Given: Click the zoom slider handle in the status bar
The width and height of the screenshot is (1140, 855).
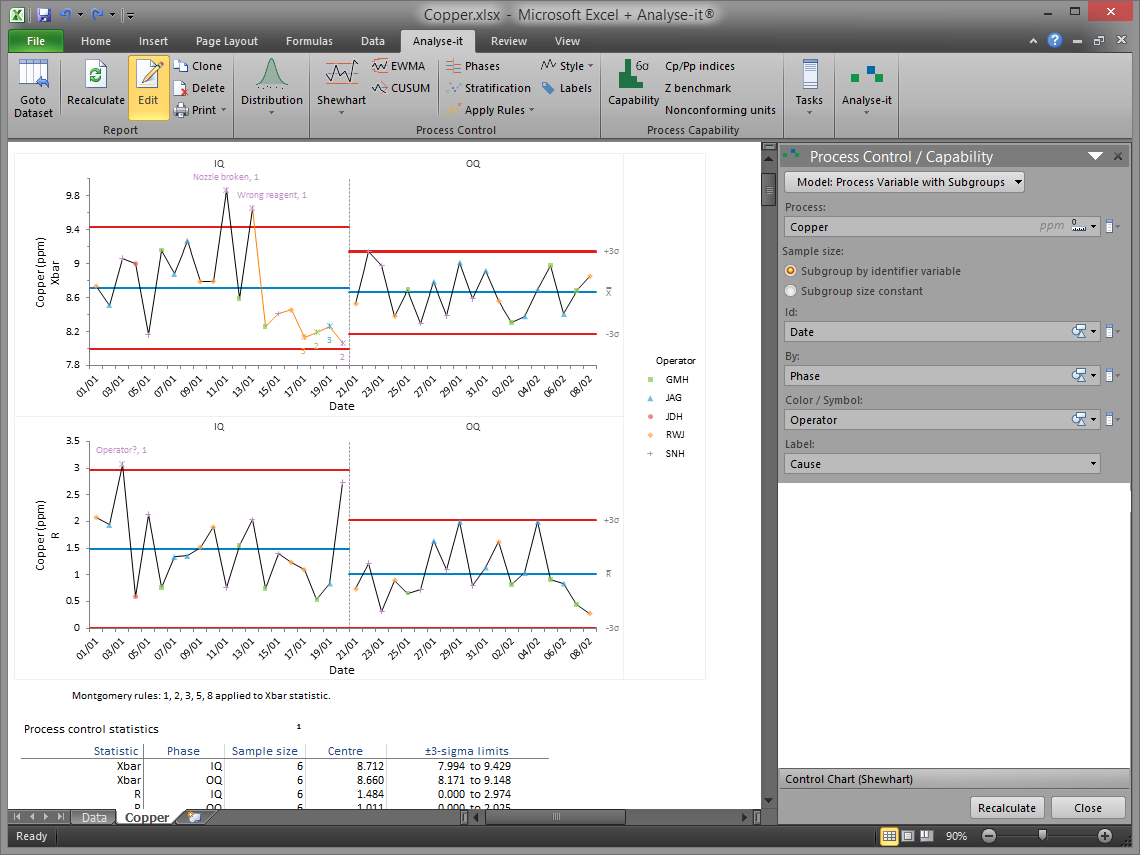Looking at the screenshot, I should pyautogui.click(x=1043, y=836).
